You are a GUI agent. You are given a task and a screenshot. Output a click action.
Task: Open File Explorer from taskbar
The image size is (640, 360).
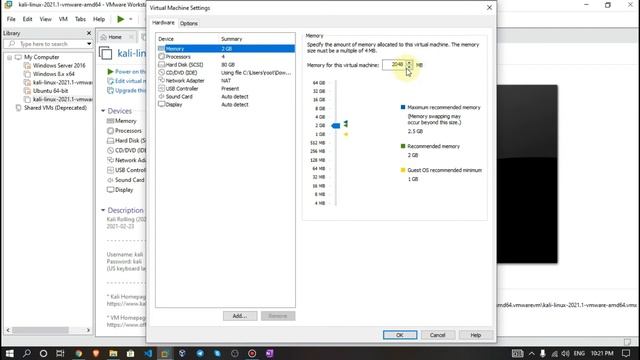coord(113,353)
